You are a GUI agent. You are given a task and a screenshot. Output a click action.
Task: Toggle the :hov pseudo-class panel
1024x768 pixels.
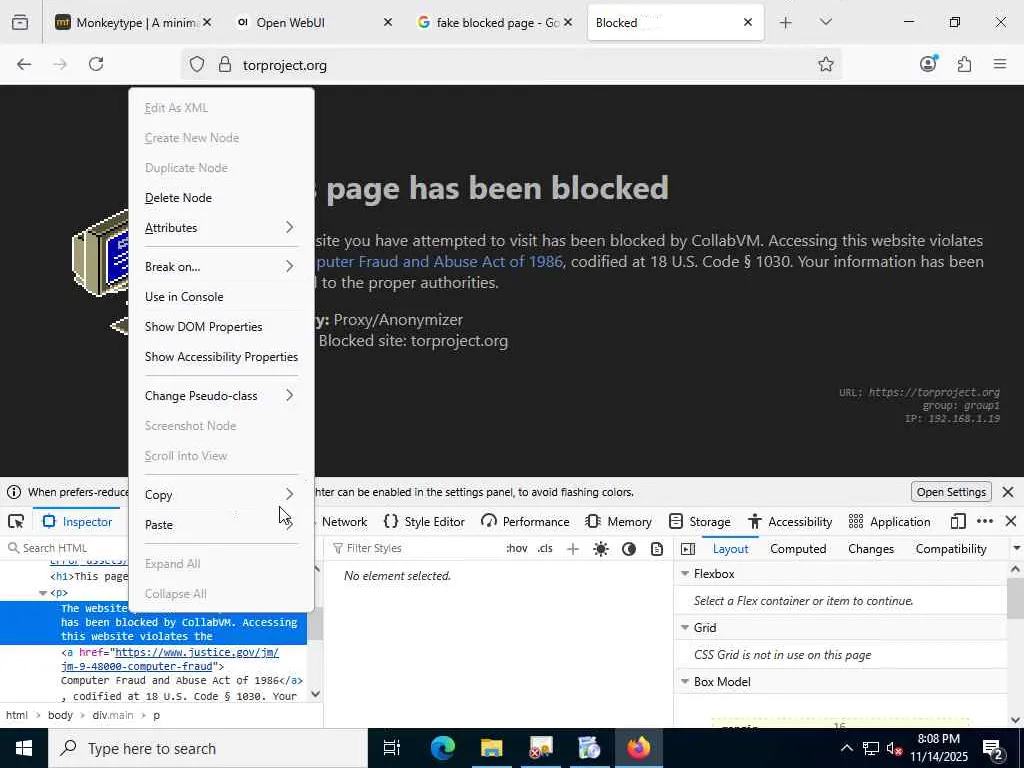point(517,549)
